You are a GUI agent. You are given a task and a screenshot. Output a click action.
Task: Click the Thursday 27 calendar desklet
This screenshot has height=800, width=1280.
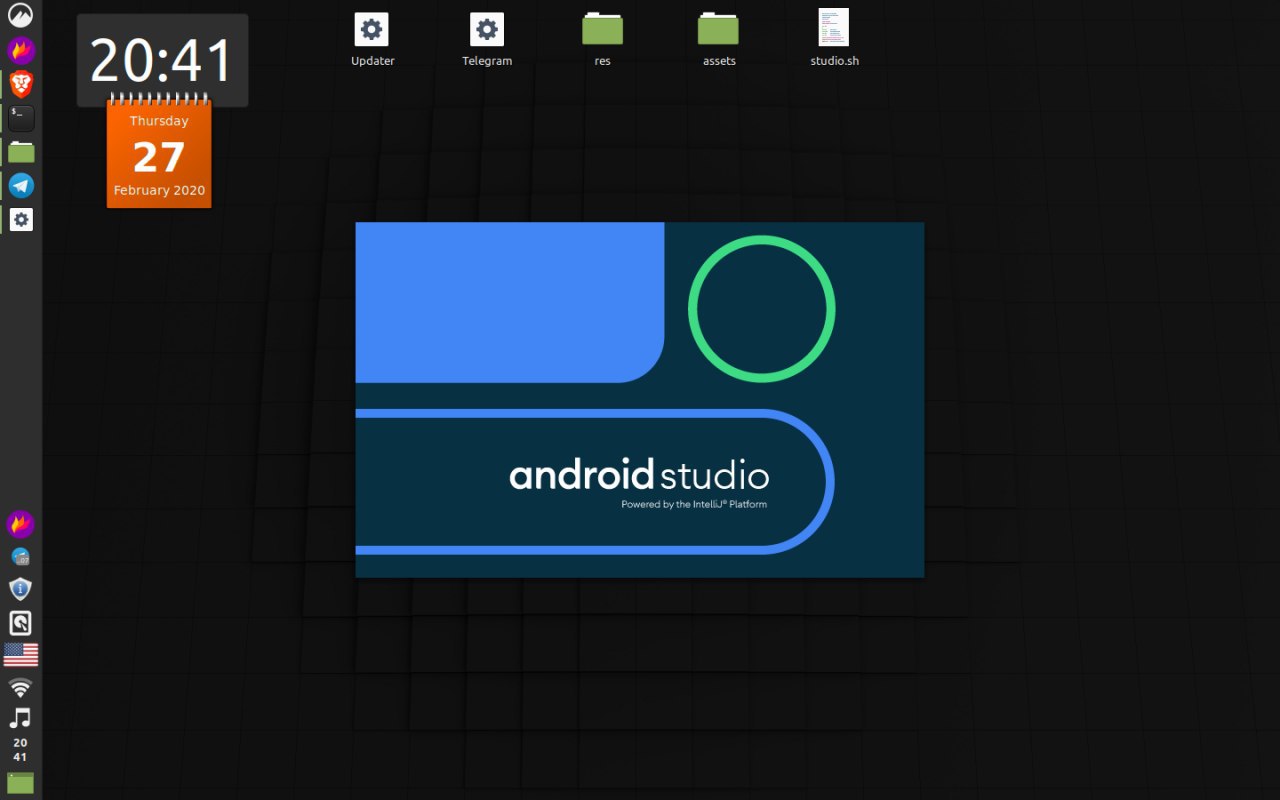(x=159, y=152)
